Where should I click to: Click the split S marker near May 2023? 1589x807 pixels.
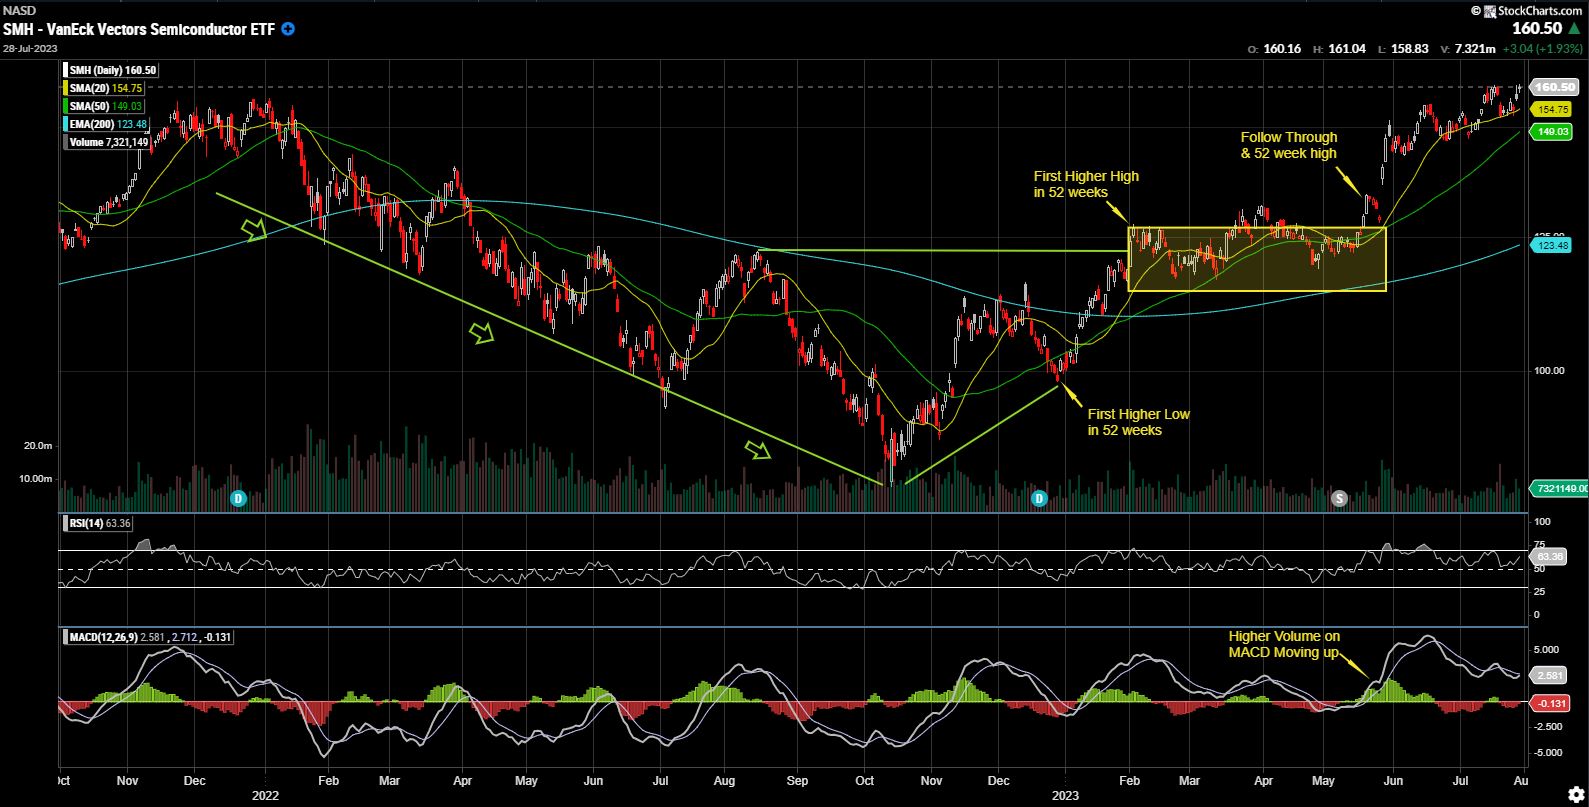click(1340, 498)
